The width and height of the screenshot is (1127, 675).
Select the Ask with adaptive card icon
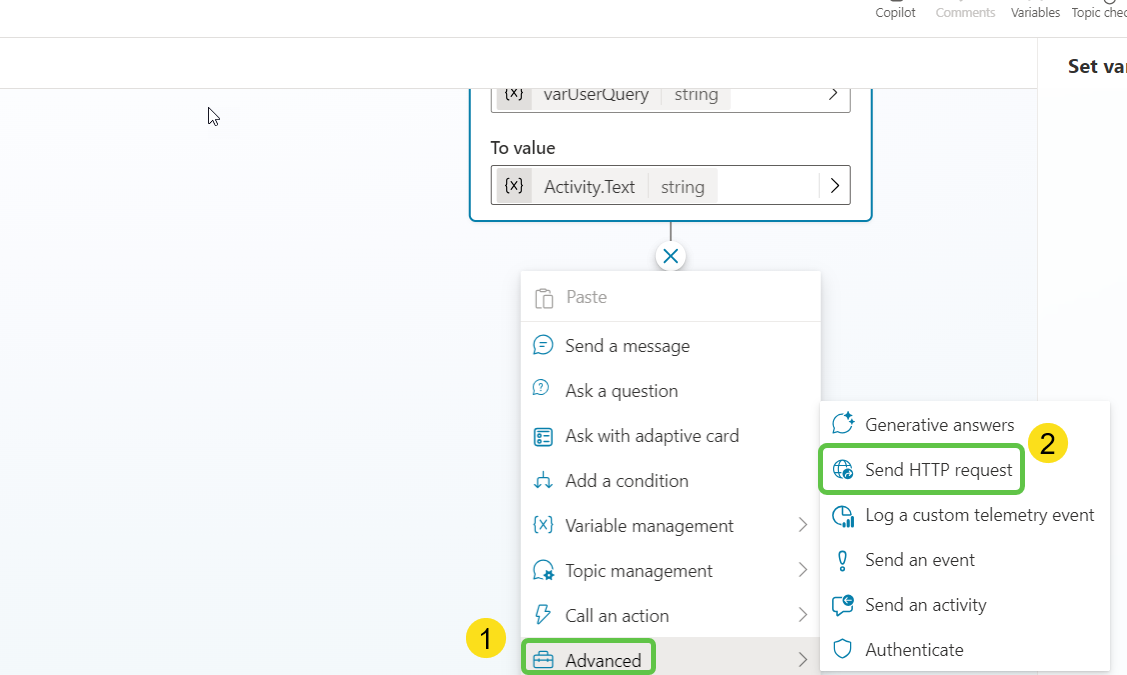click(x=543, y=435)
